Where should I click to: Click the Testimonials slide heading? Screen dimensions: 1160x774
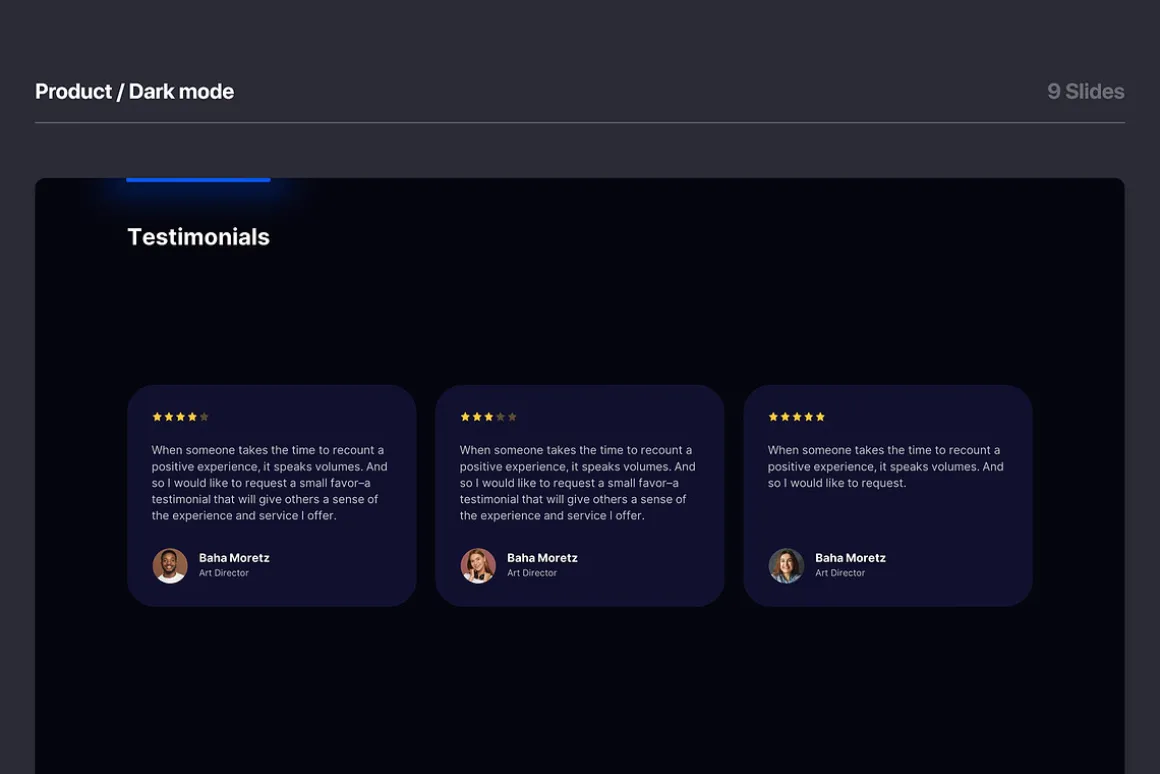point(198,237)
